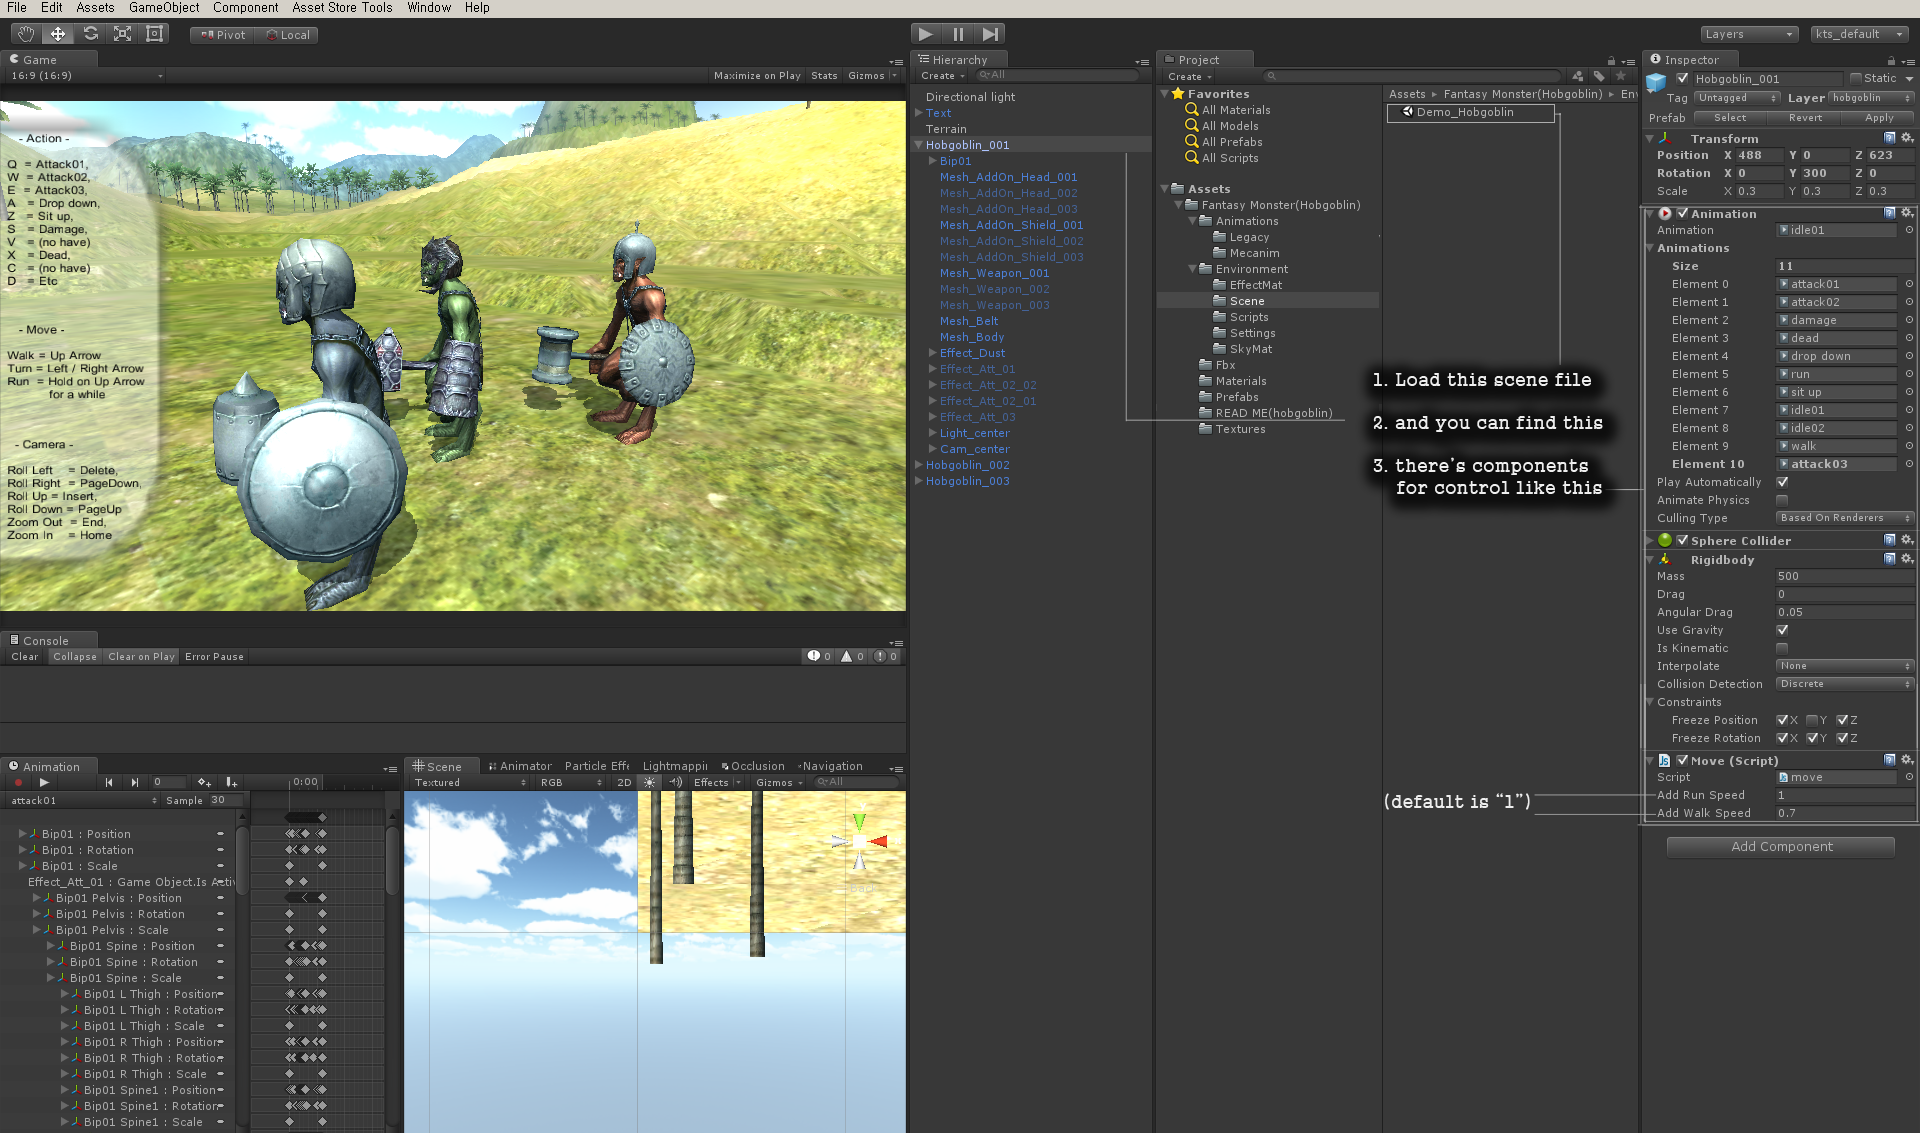Click the Add Event icon in Animation
Image resolution: width=1920 pixels, height=1133 pixels.
point(231,783)
